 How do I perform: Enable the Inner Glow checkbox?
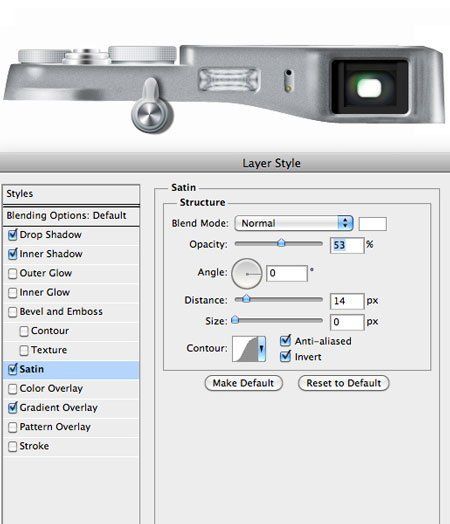[x=12, y=293]
